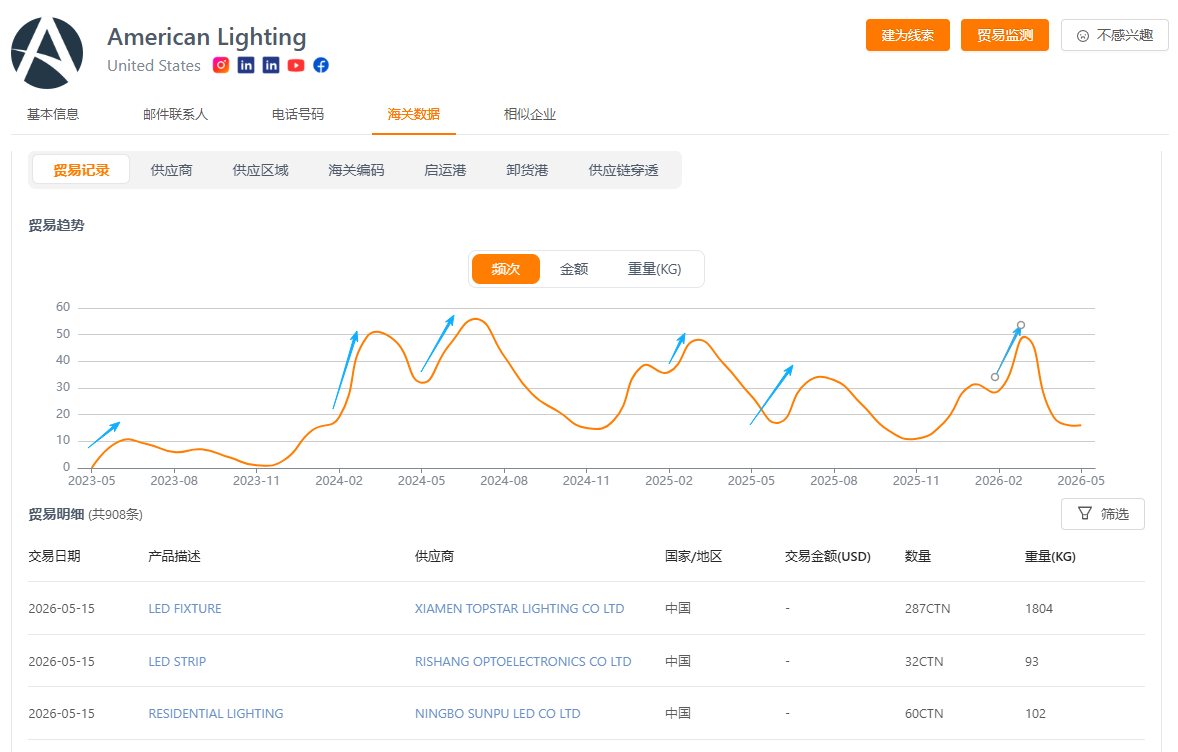Switch to the 电话号码 tab

(298, 114)
